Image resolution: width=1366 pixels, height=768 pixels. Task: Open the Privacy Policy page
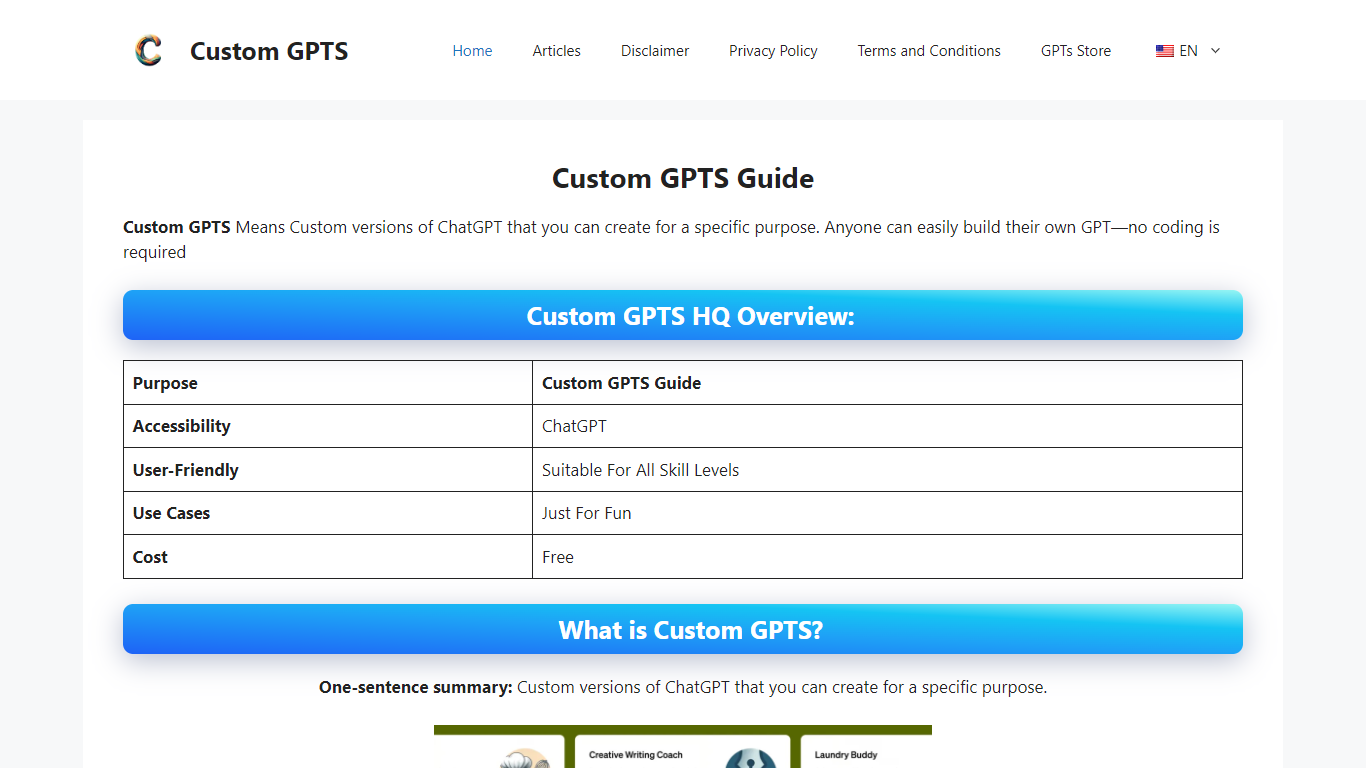(773, 51)
